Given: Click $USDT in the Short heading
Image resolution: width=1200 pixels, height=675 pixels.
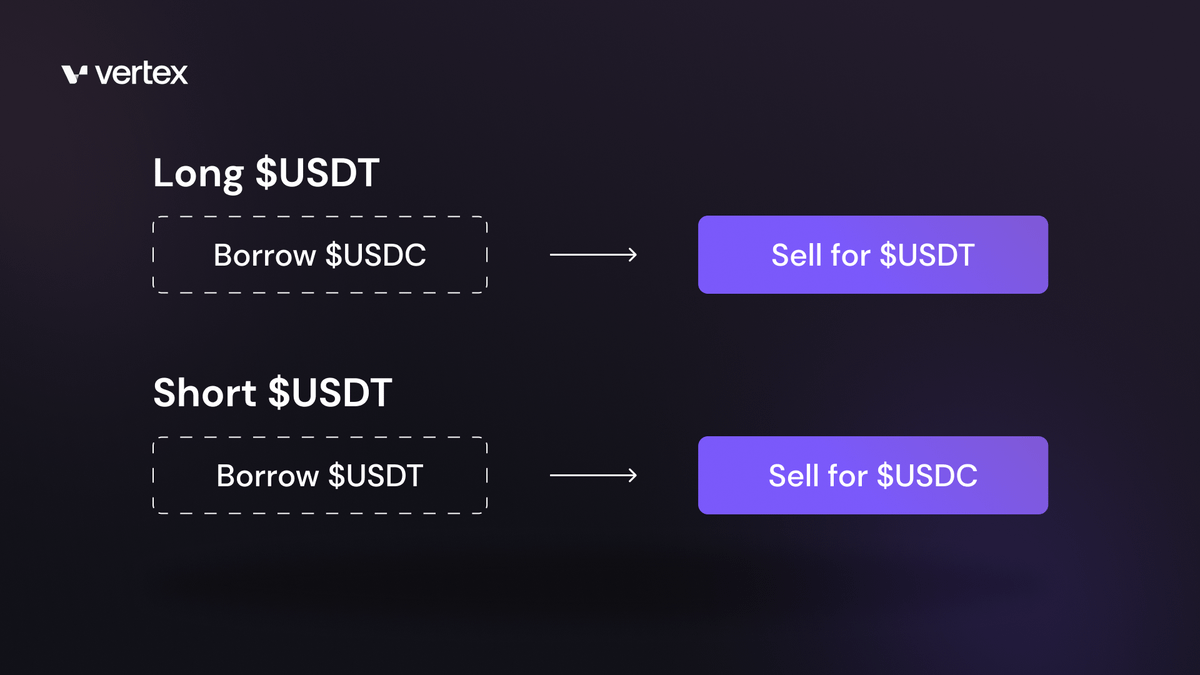Looking at the screenshot, I should (x=330, y=393).
